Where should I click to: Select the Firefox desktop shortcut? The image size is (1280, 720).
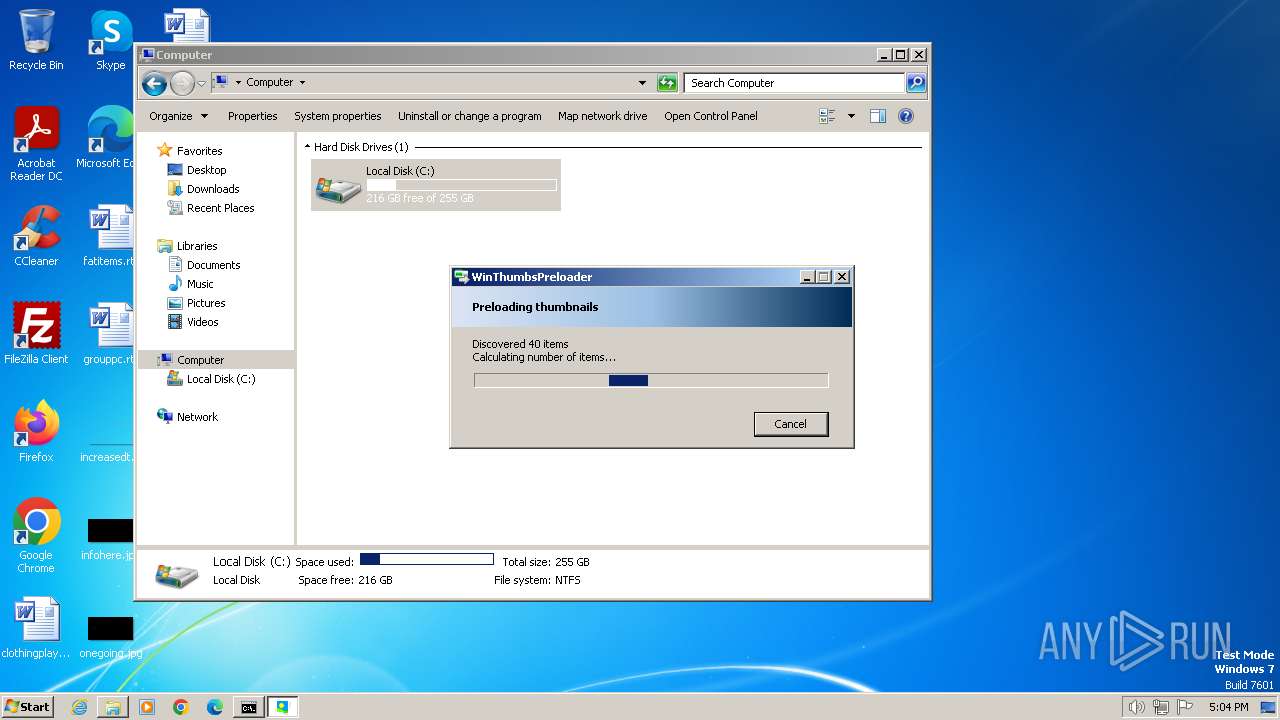tap(36, 431)
